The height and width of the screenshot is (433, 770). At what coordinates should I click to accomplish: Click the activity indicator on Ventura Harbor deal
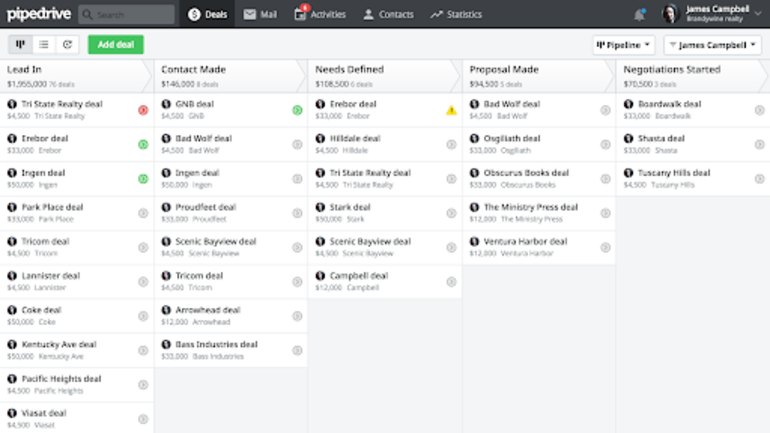(605, 247)
